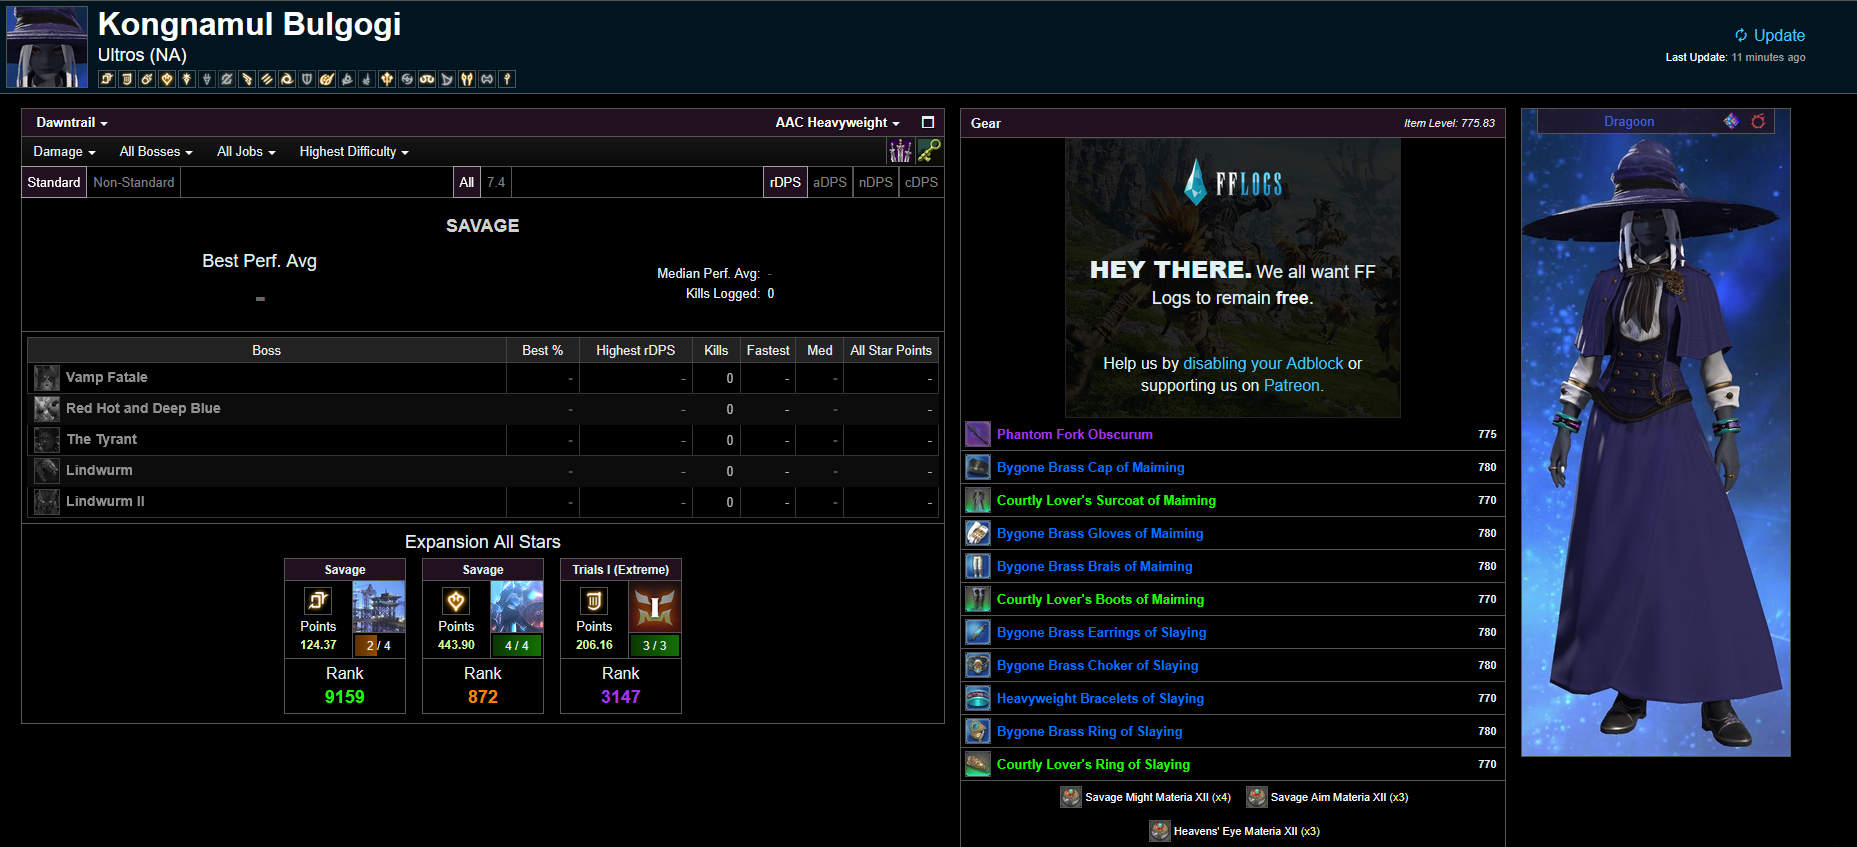
Task: Select the rDPS metric
Action: click(x=785, y=182)
